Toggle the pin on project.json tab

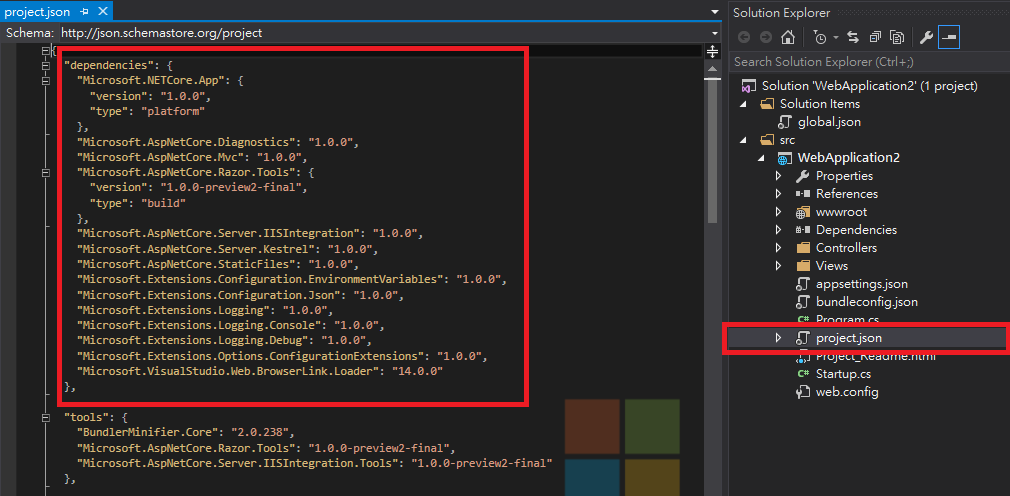85,12
